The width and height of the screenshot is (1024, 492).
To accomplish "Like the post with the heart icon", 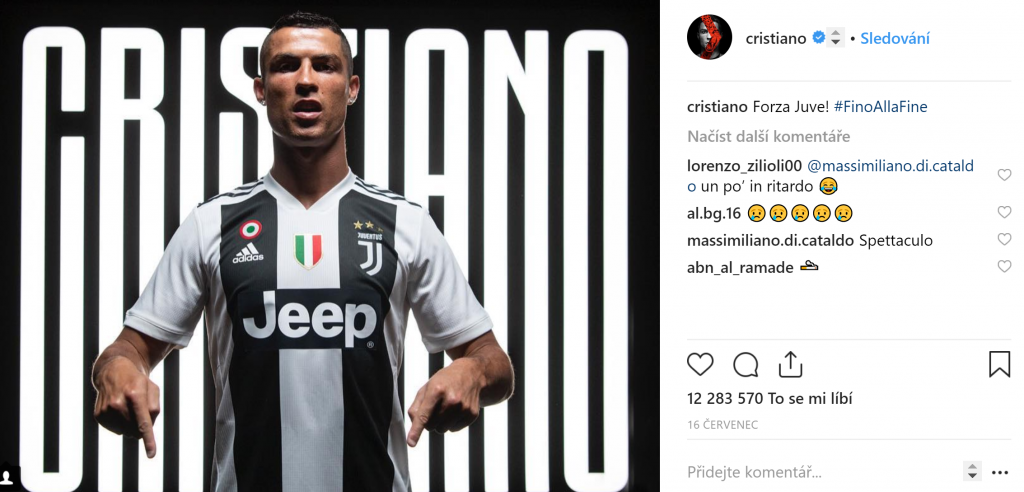I will 700,365.
